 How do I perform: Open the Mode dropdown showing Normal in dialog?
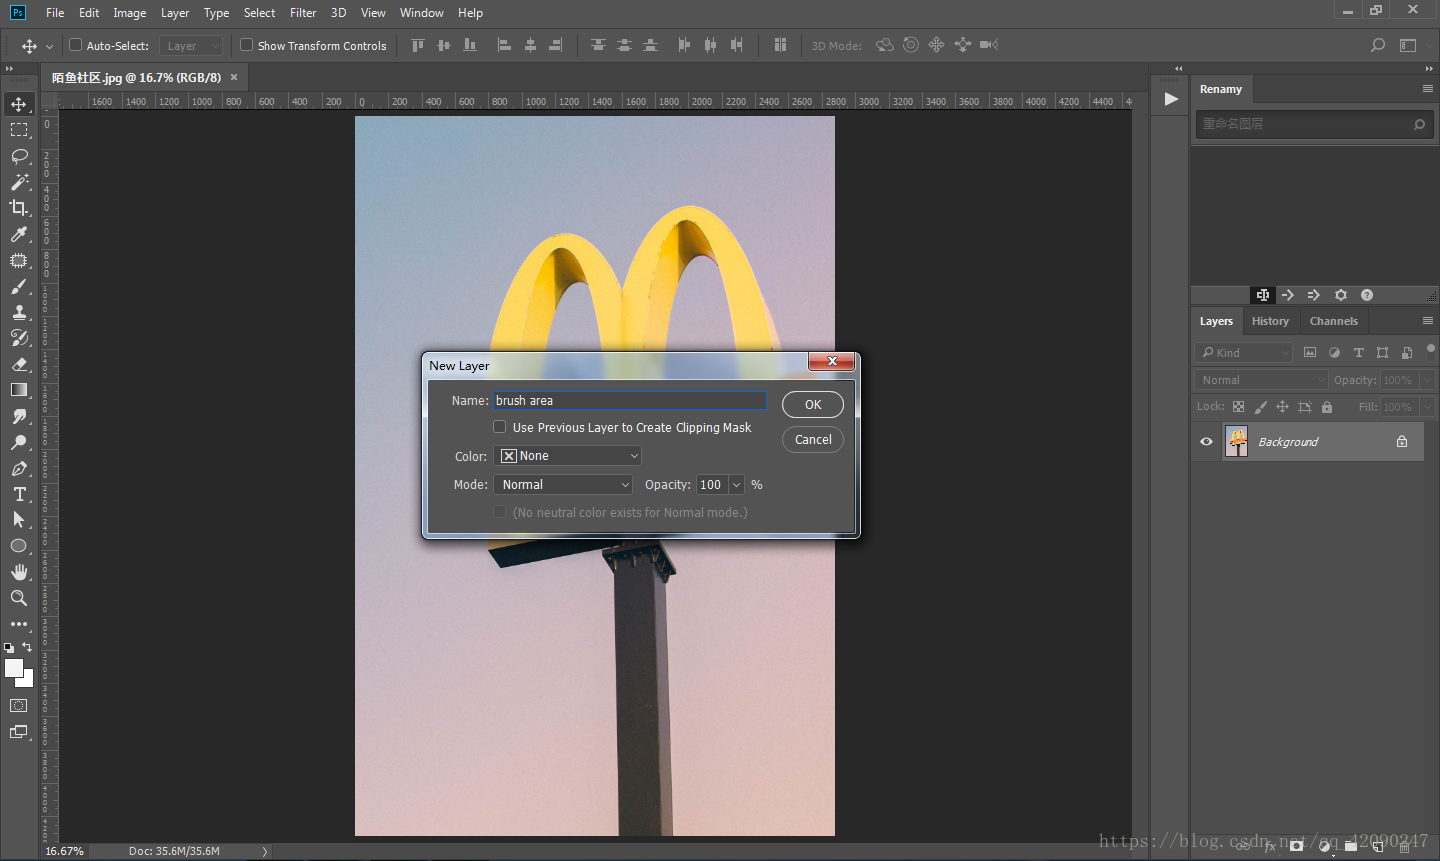click(x=563, y=485)
